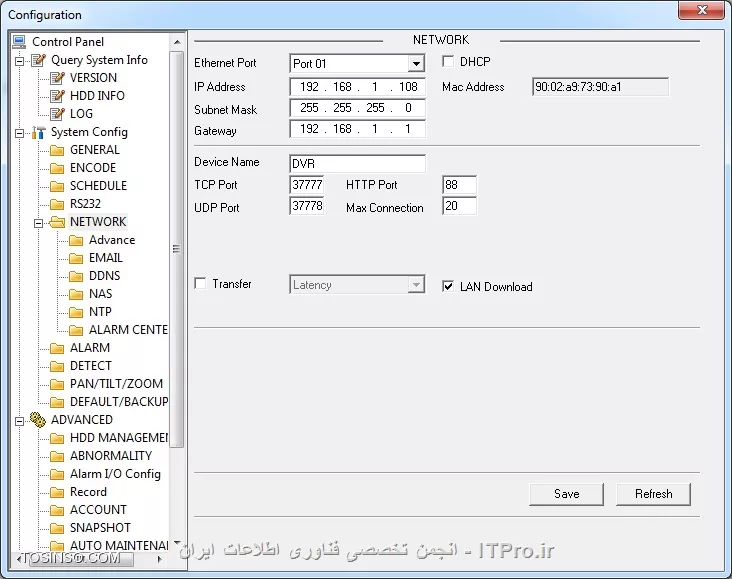Click the DETECT folder icon

pos(57,366)
